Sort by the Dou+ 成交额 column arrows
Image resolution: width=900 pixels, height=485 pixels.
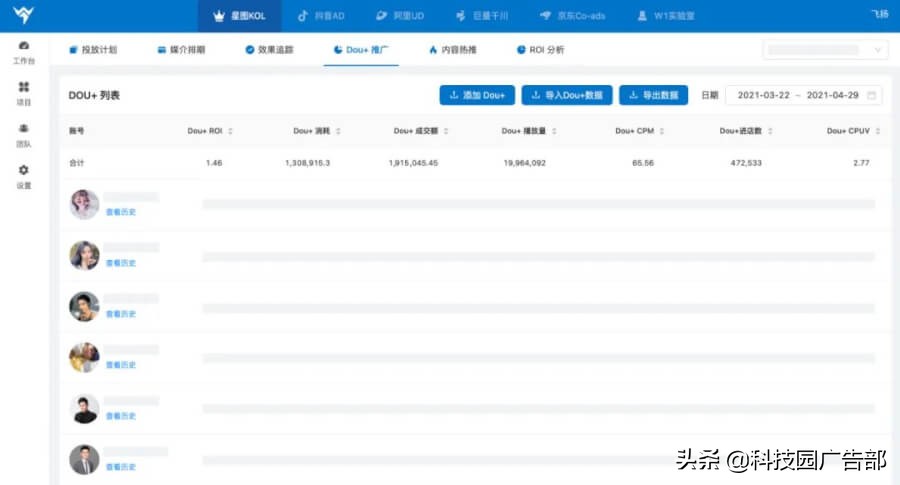pos(446,131)
